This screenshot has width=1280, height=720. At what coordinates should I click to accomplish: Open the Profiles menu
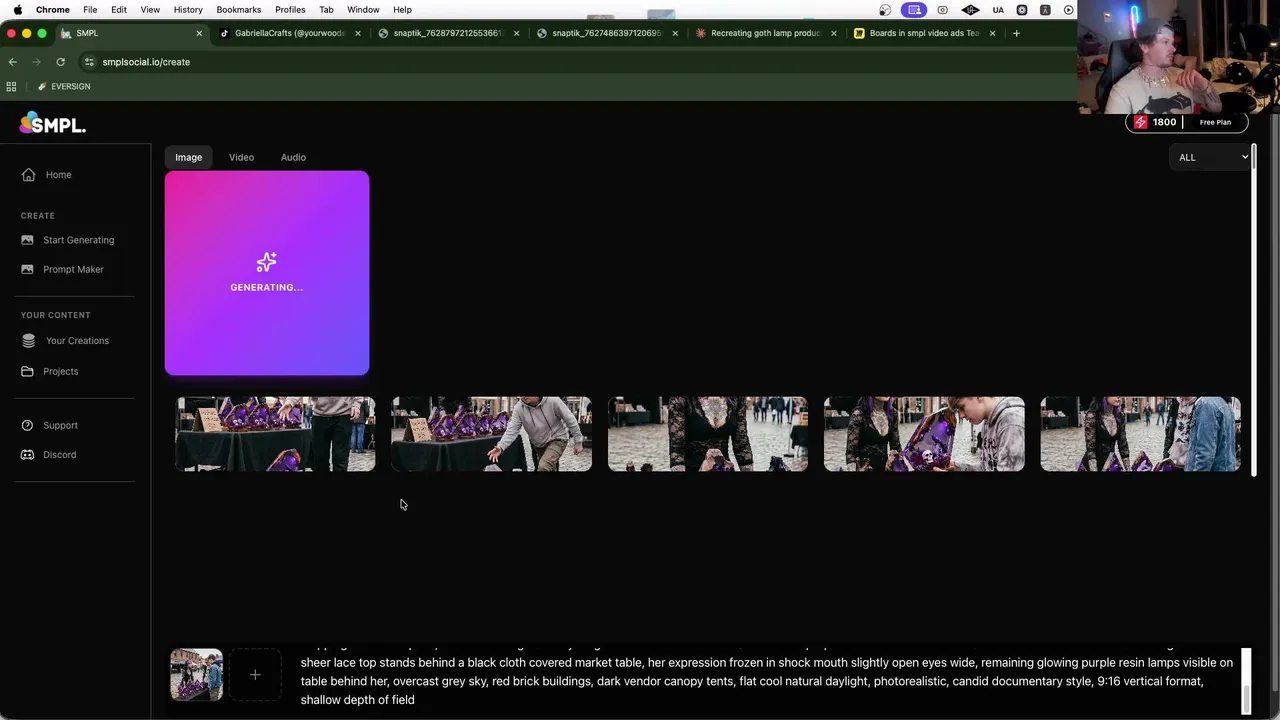290,10
